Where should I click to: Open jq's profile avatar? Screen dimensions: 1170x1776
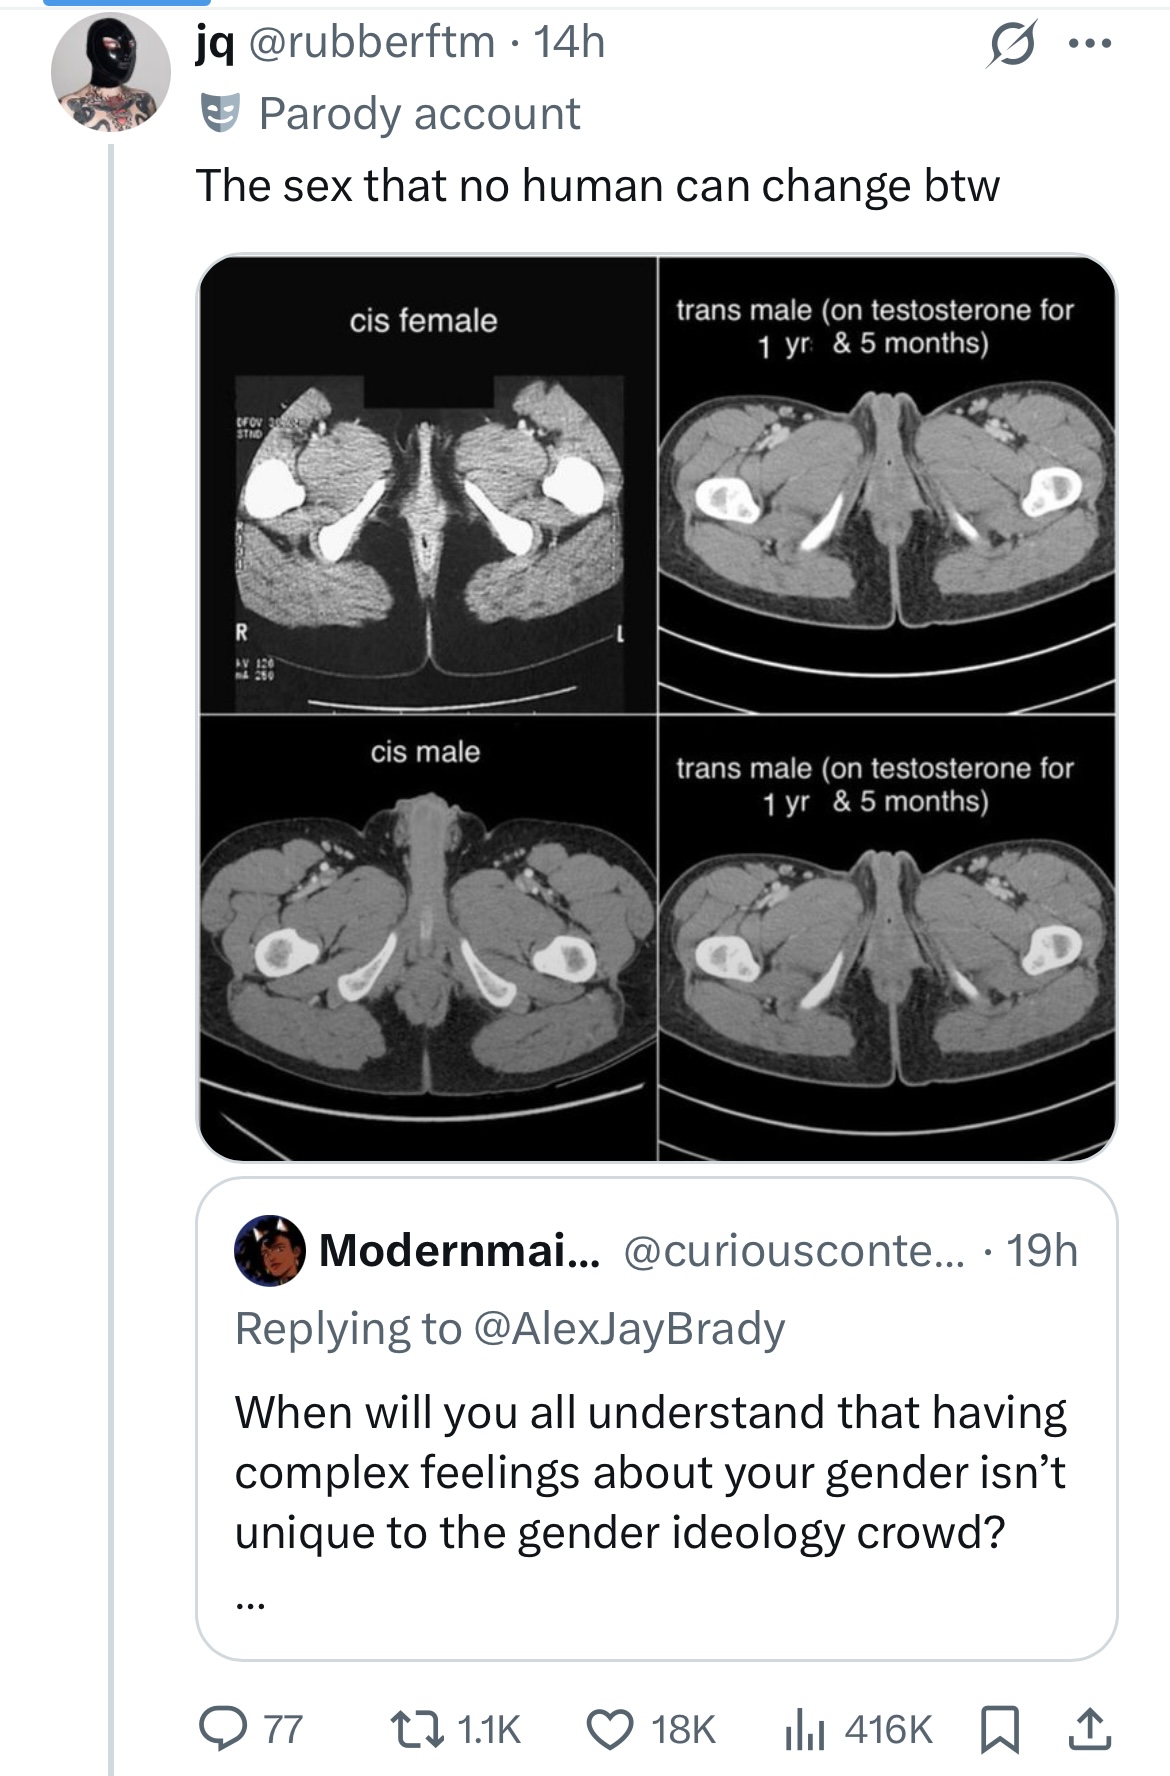pos(111,72)
